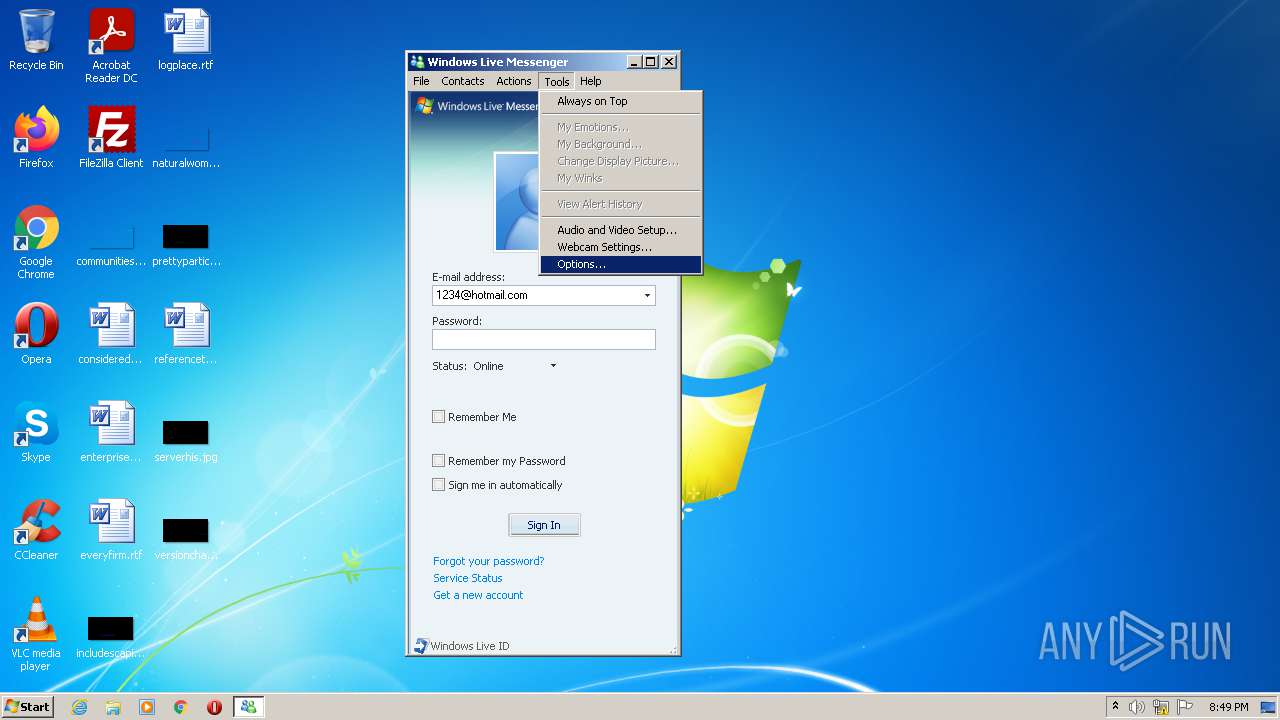Click the volume speaker tray icon
1280x720 pixels.
(1137, 707)
